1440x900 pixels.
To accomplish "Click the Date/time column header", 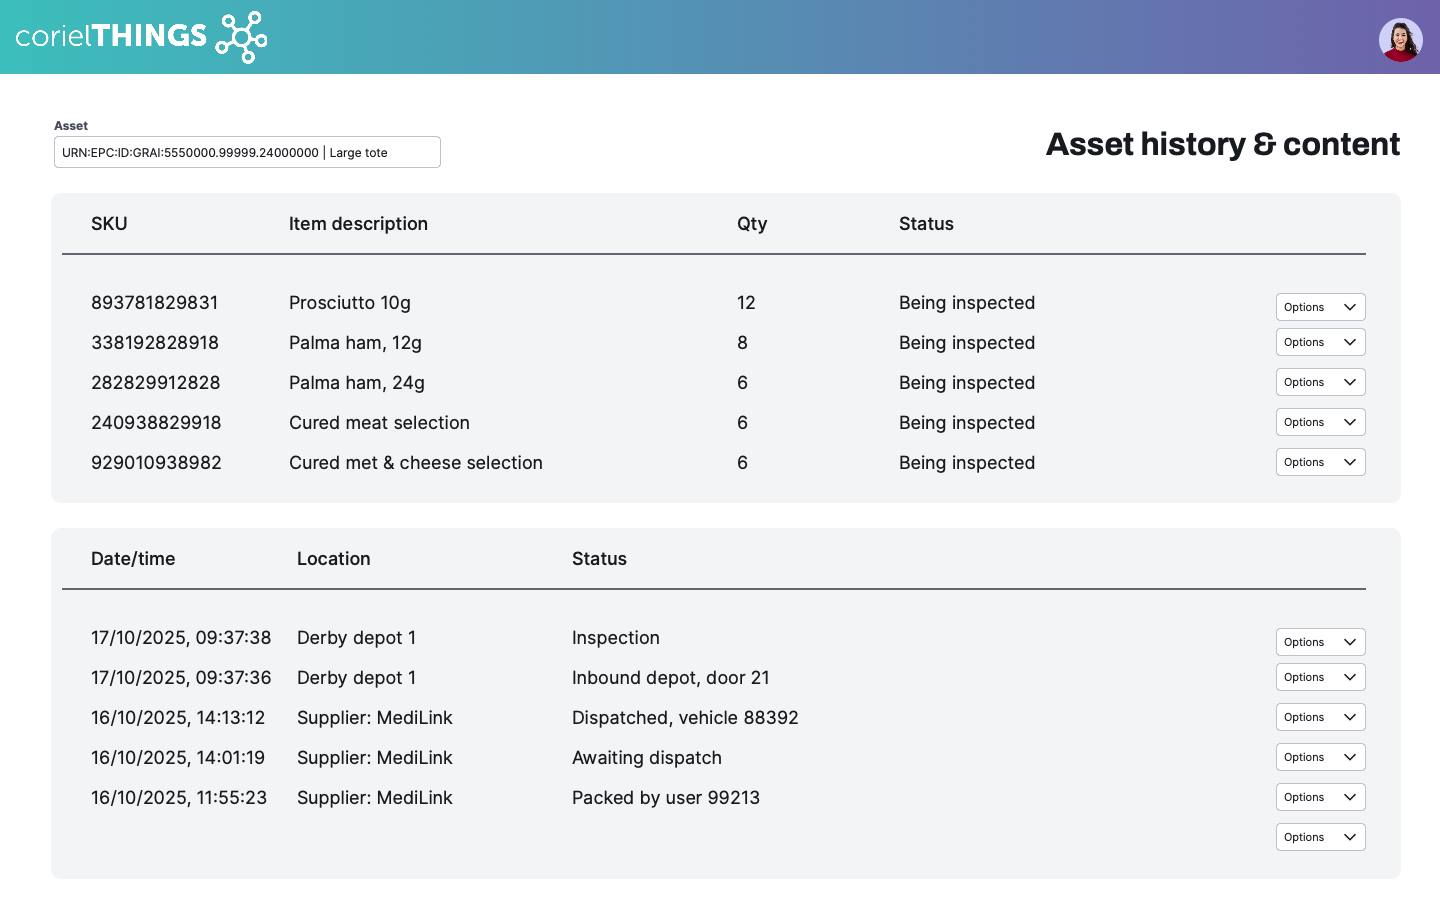I will coord(133,559).
